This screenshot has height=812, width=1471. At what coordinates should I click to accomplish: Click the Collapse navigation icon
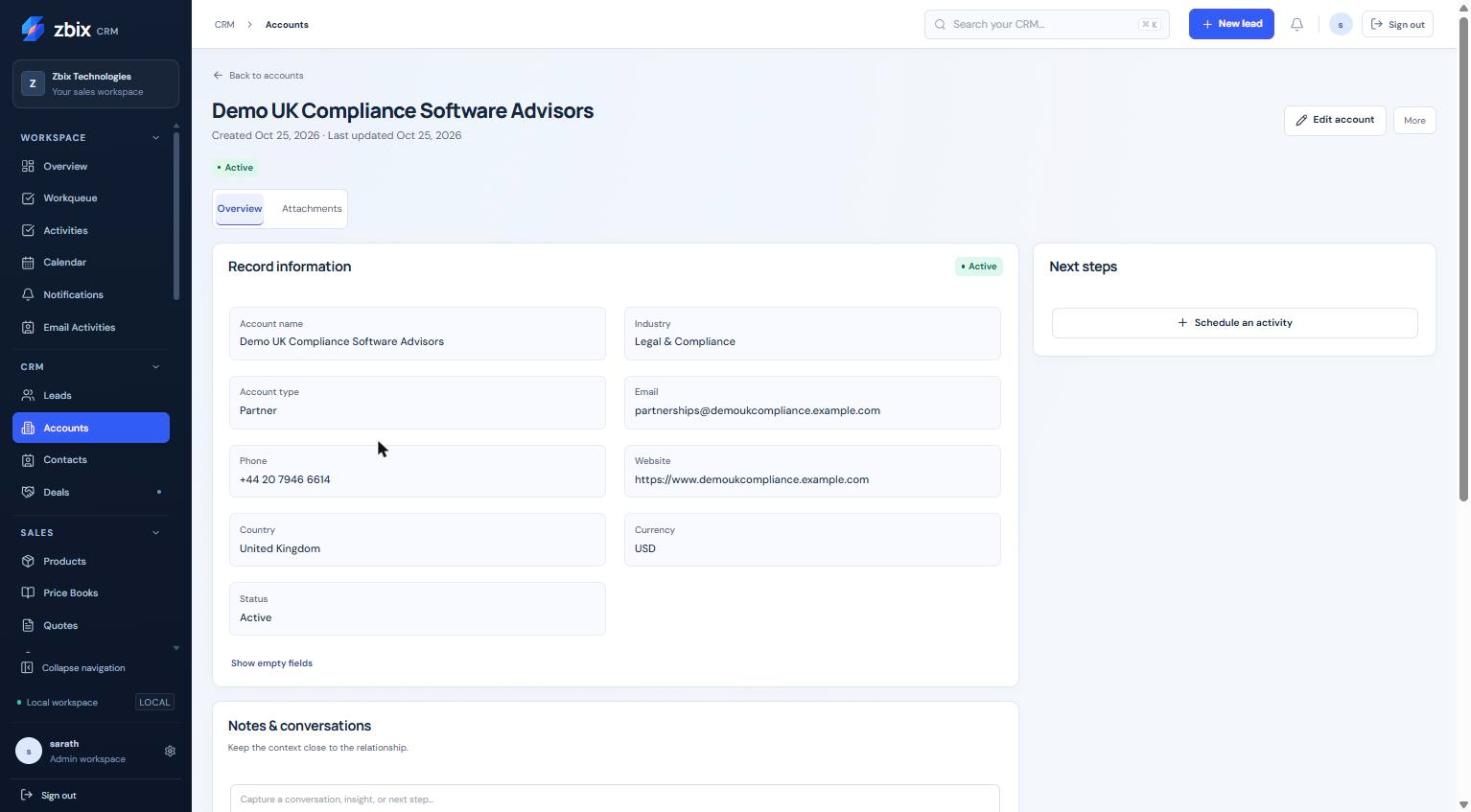click(27, 668)
